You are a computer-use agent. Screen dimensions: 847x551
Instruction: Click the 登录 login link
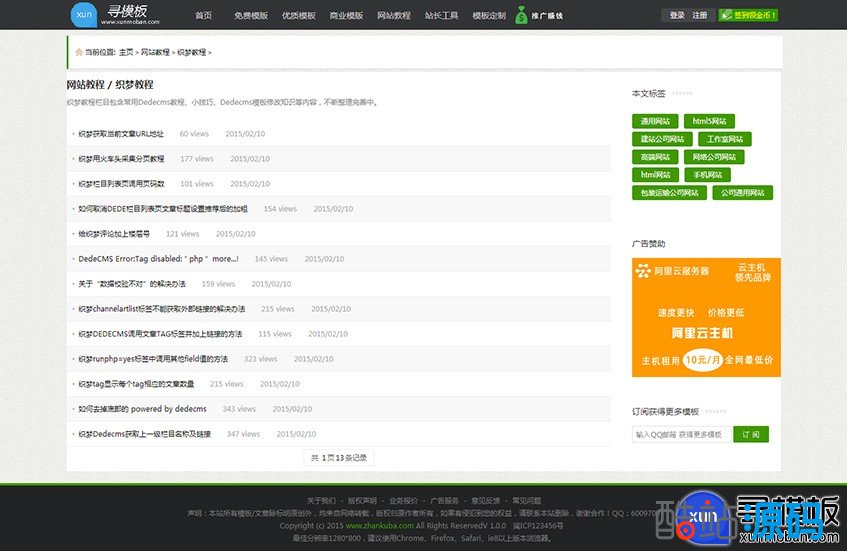coord(677,16)
